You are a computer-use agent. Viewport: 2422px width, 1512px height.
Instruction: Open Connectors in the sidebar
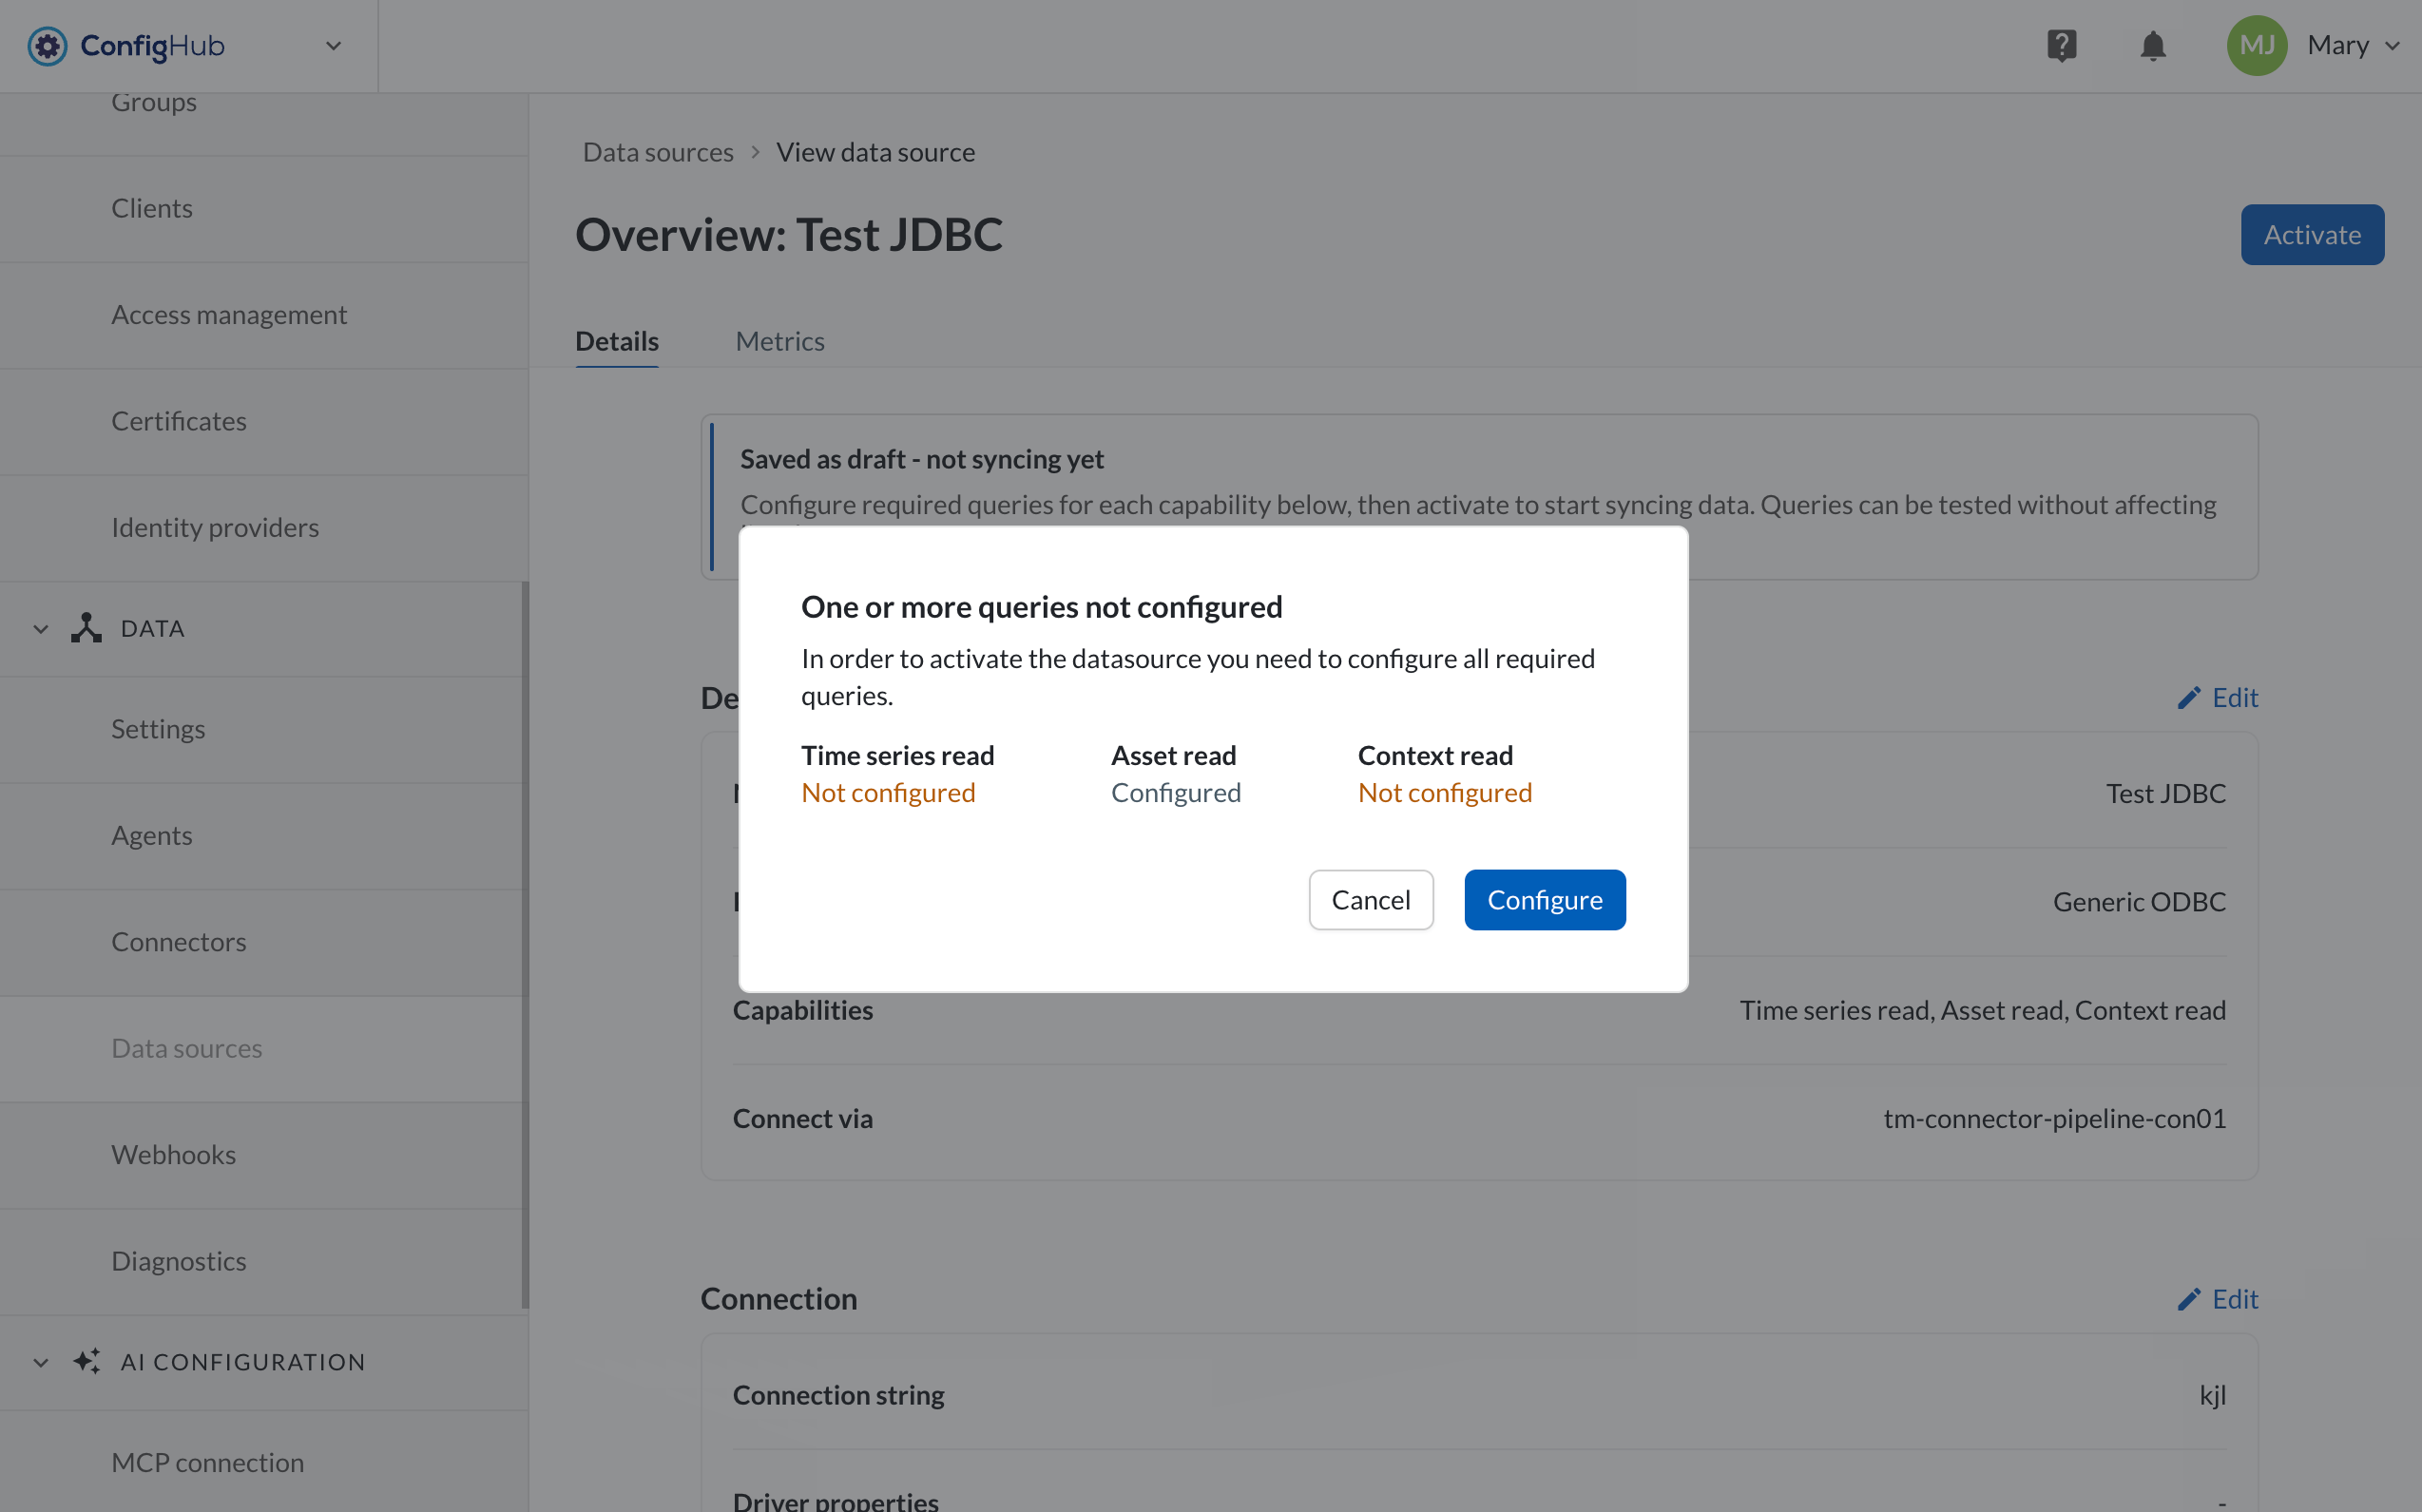(x=262, y=942)
